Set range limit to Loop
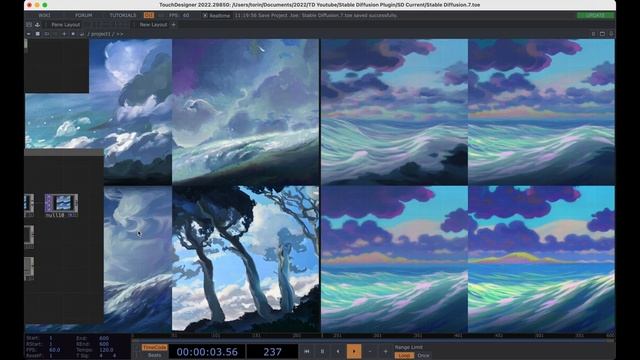Image resolution: width=640 pixels, height=360 pixels. (404, 355)
